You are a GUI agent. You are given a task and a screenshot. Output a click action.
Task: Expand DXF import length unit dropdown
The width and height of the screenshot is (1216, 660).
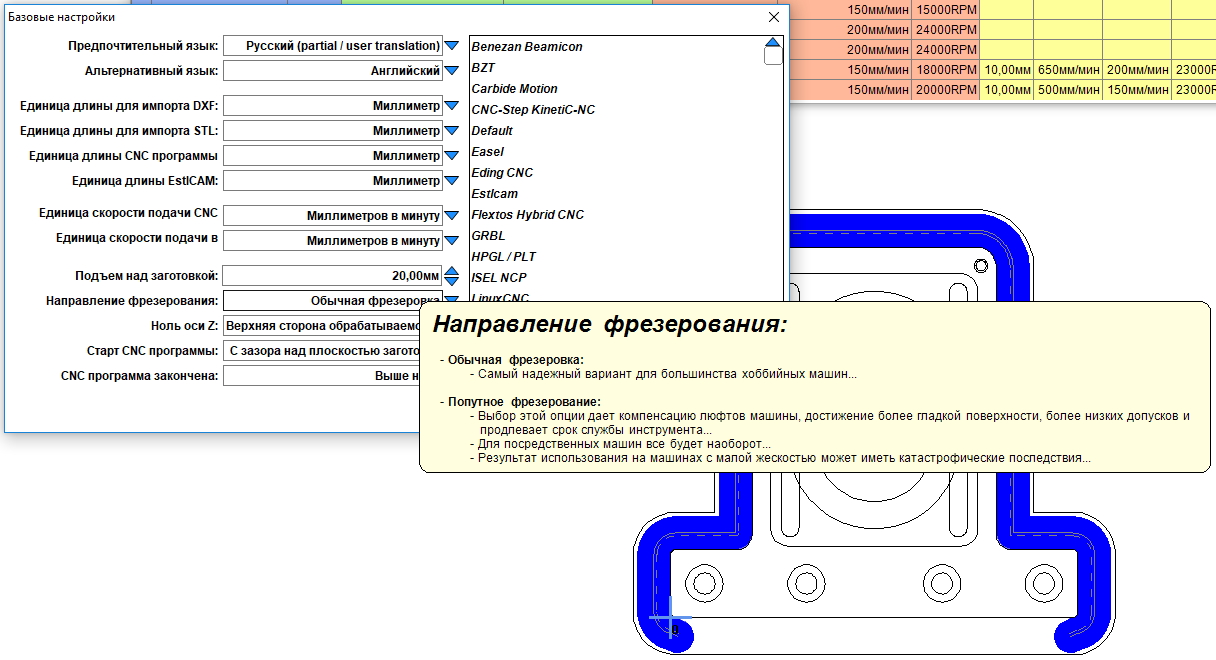(452, 105)
